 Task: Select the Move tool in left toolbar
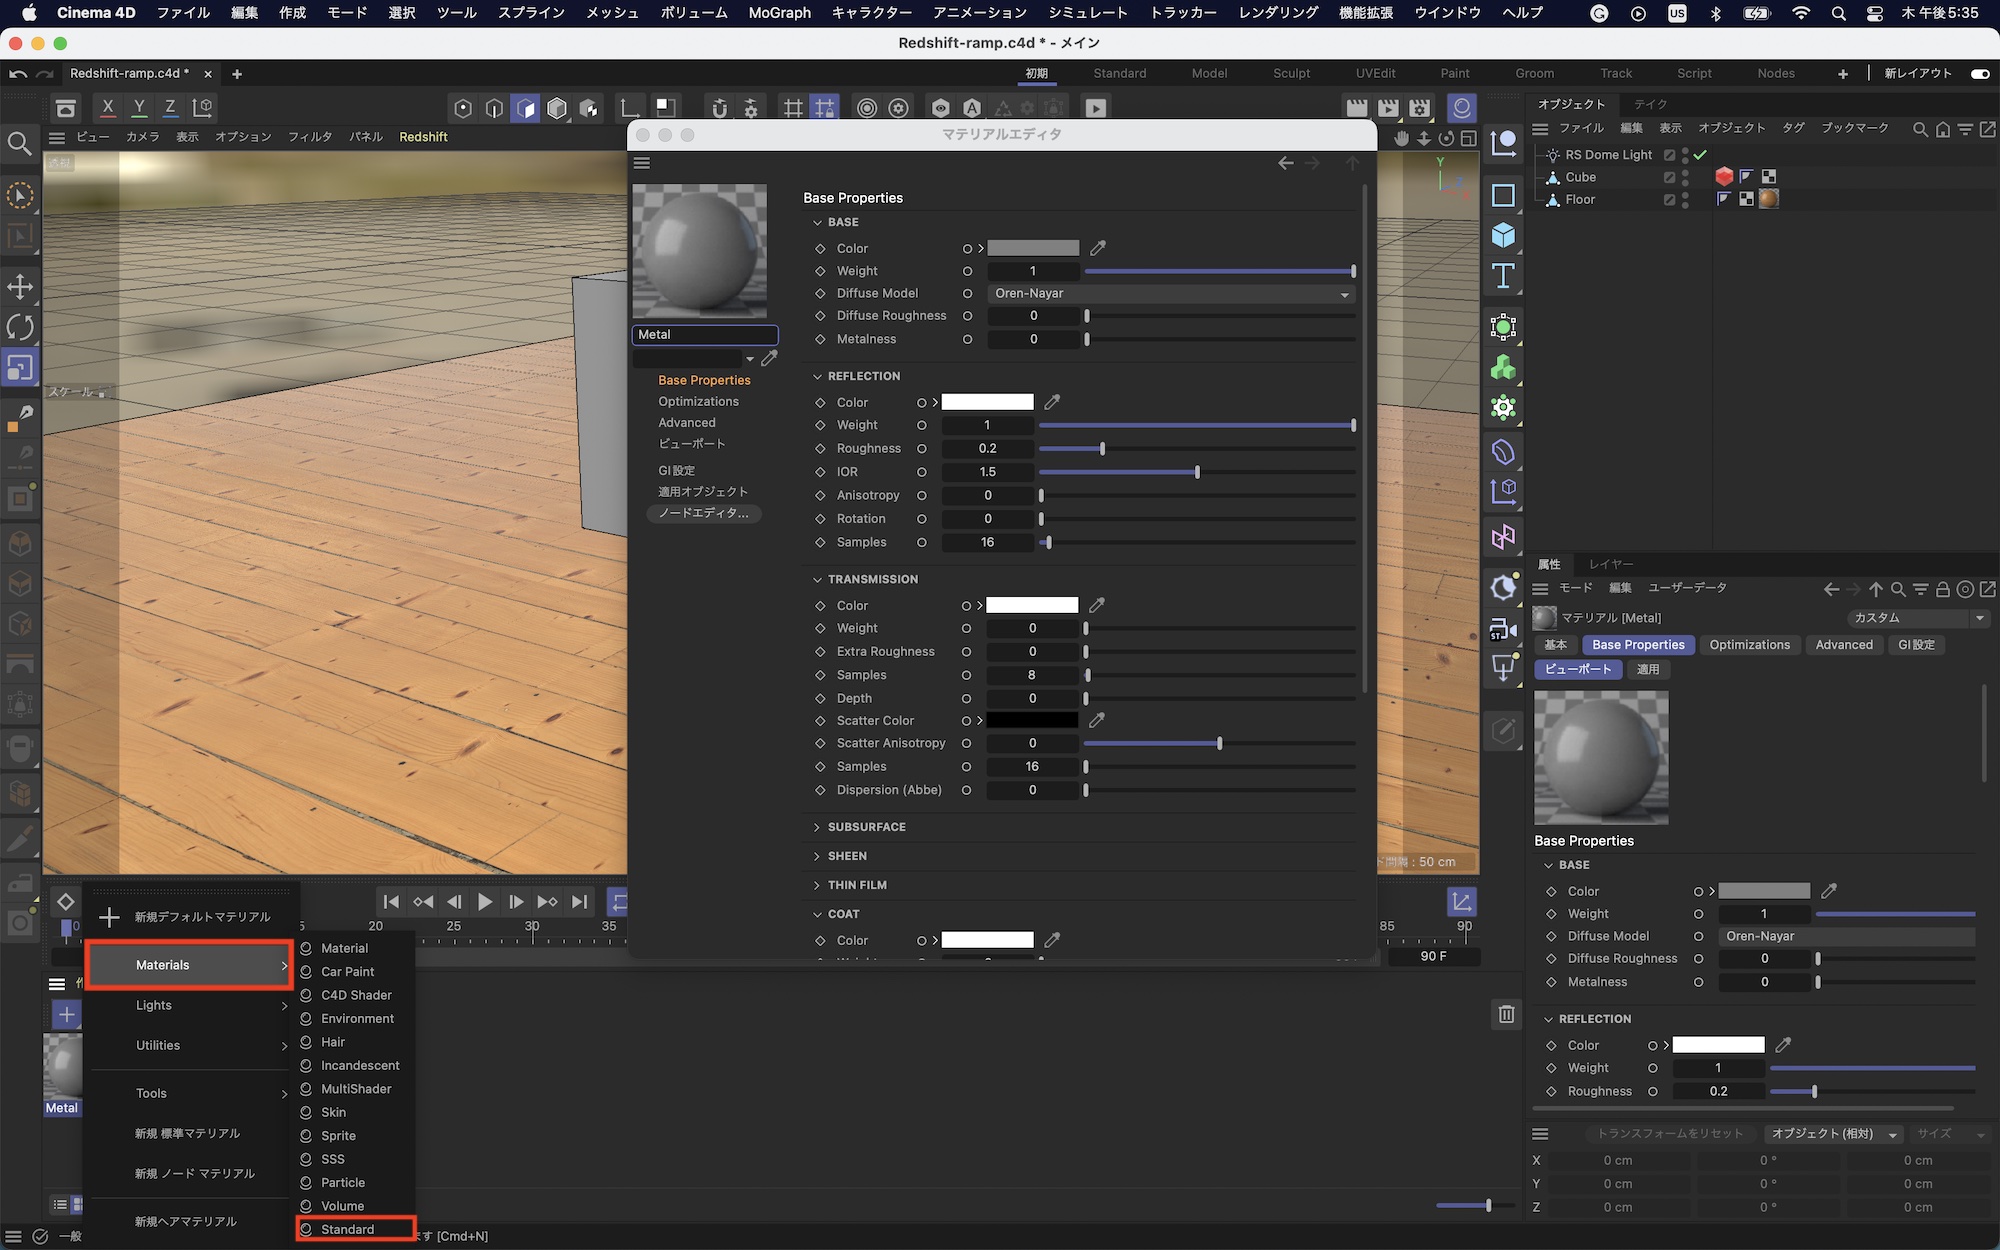(x=20, y=287)
